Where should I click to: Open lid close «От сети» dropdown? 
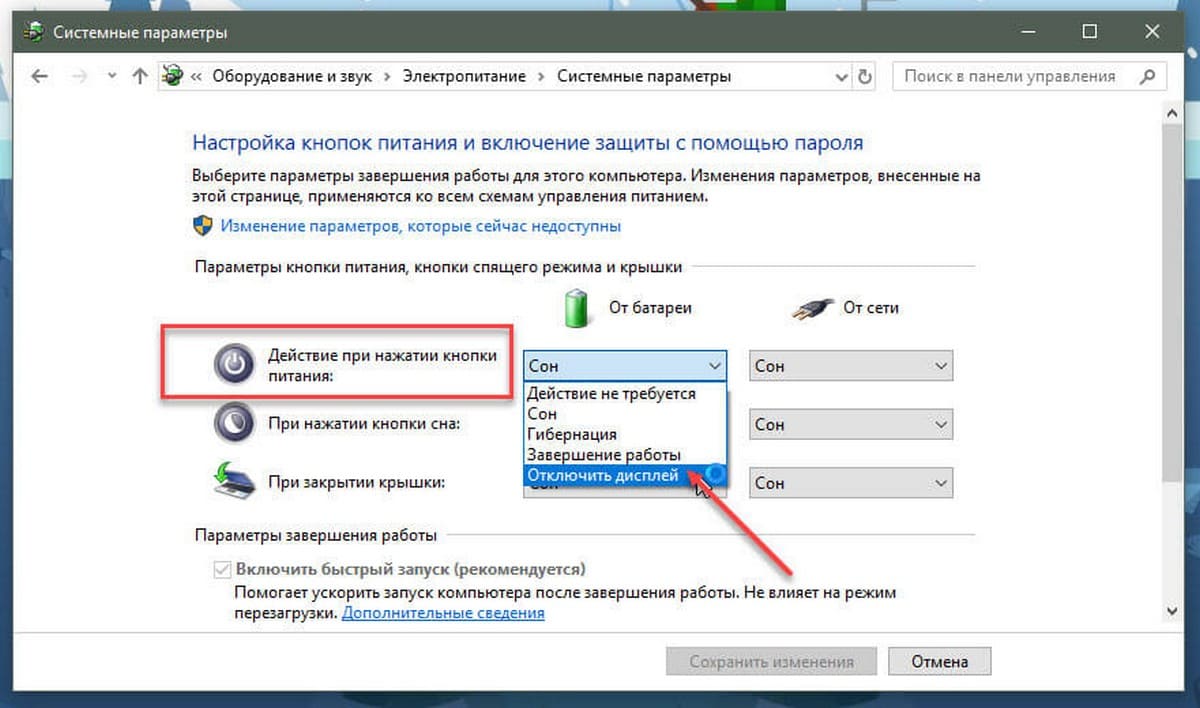851,482
